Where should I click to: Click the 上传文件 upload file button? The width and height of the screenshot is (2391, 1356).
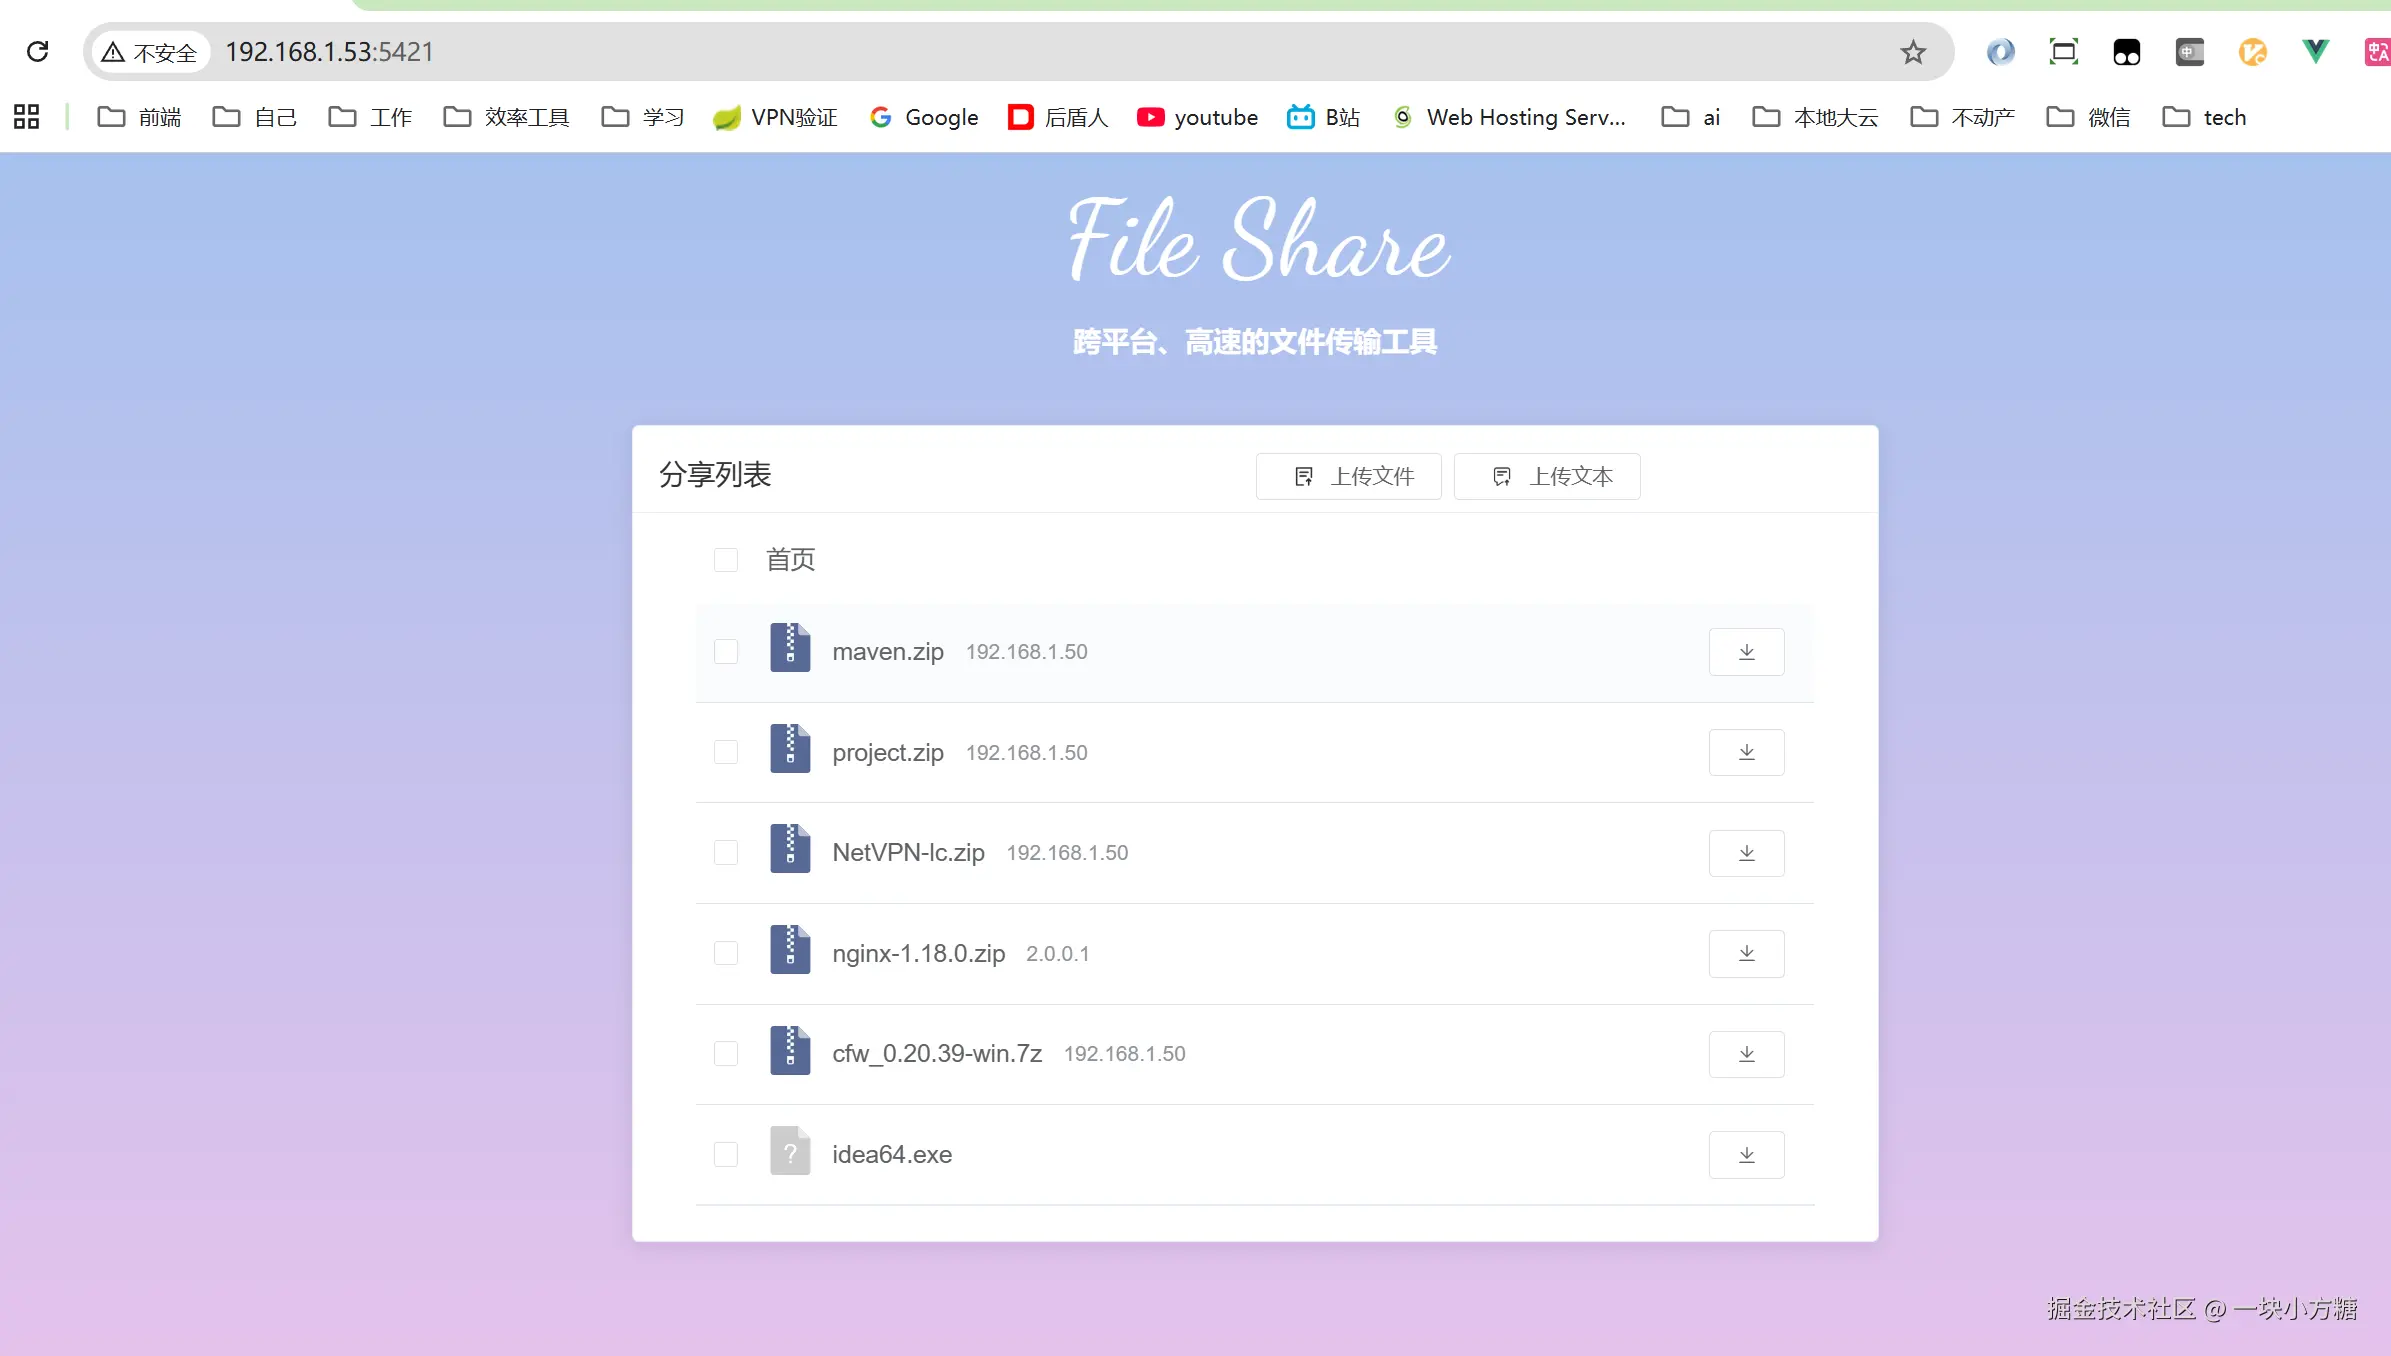click(1348, 476)
